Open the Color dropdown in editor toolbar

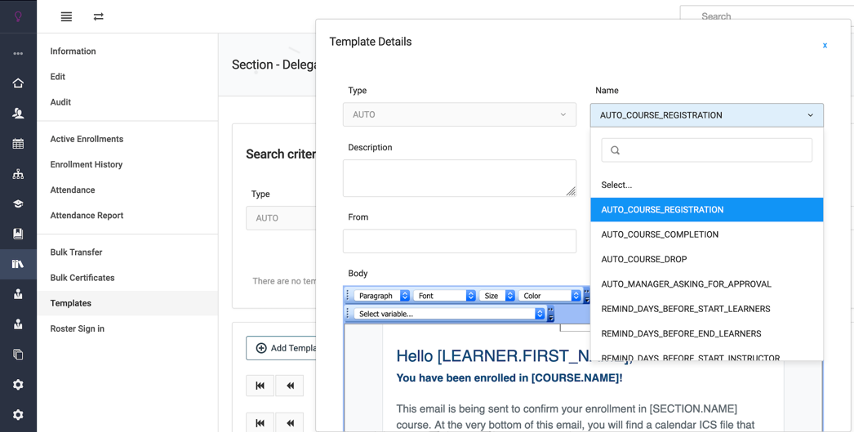(x=550, y=296)
